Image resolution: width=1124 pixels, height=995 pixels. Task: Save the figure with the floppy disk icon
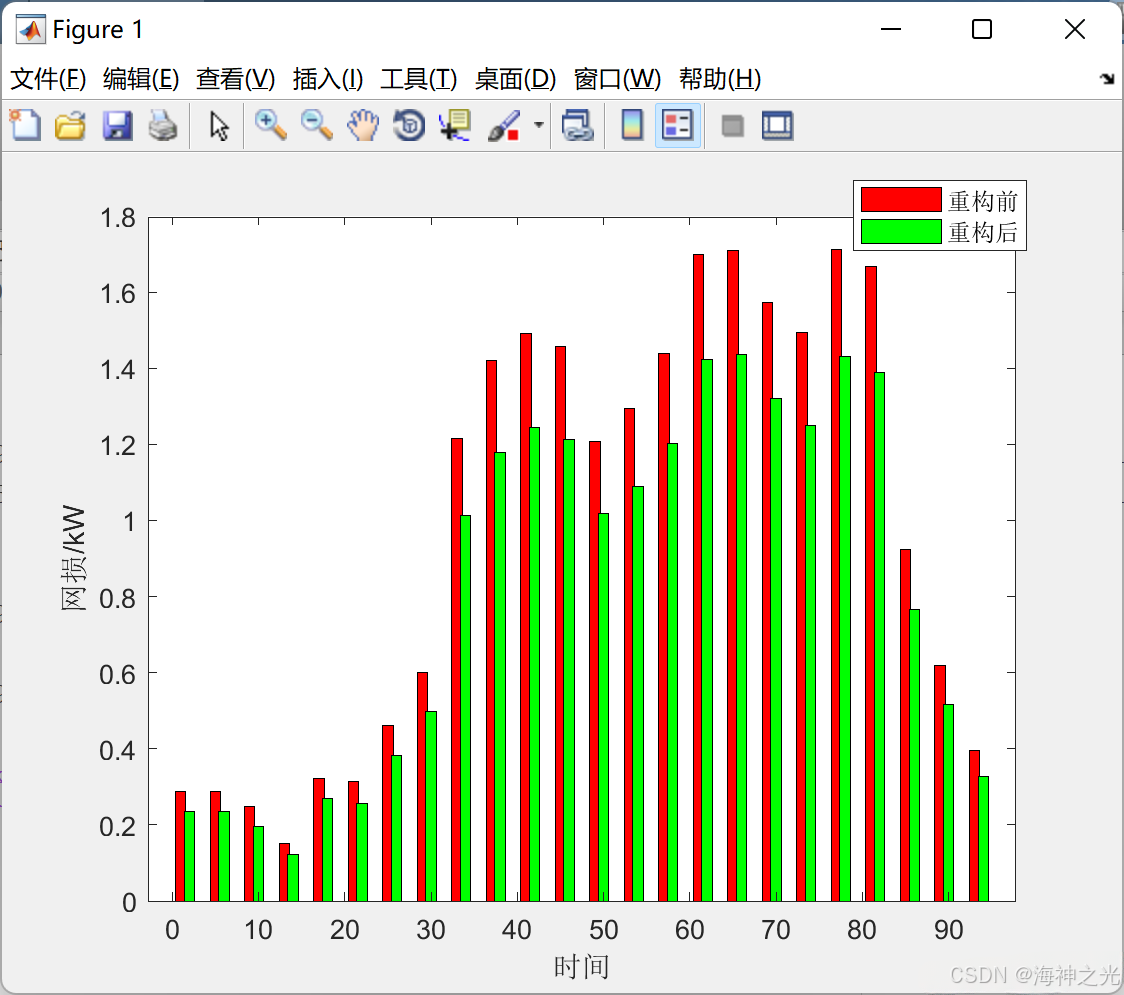(x=117, y=125)
